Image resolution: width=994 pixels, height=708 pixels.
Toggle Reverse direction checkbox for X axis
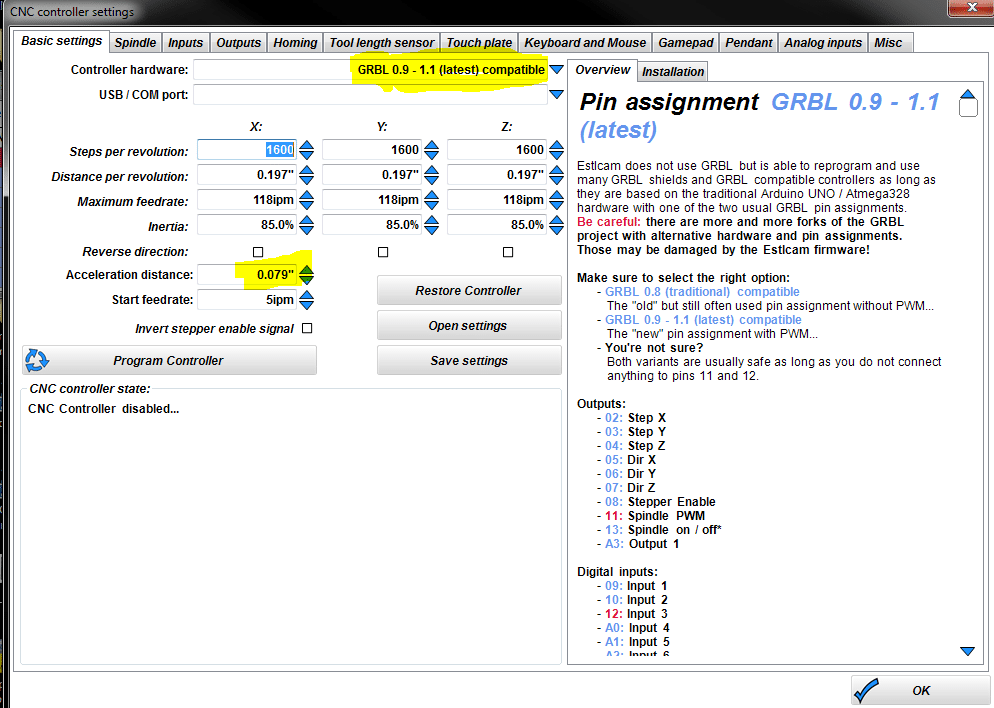(258, 252)
